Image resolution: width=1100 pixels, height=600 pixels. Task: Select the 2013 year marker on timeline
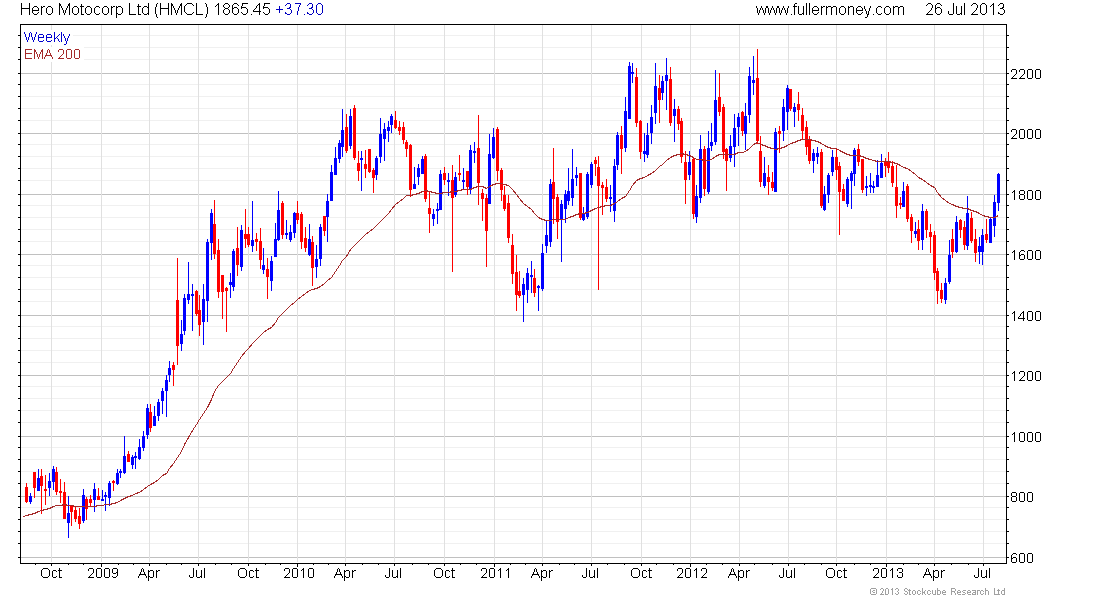click(x=887, y=573)
